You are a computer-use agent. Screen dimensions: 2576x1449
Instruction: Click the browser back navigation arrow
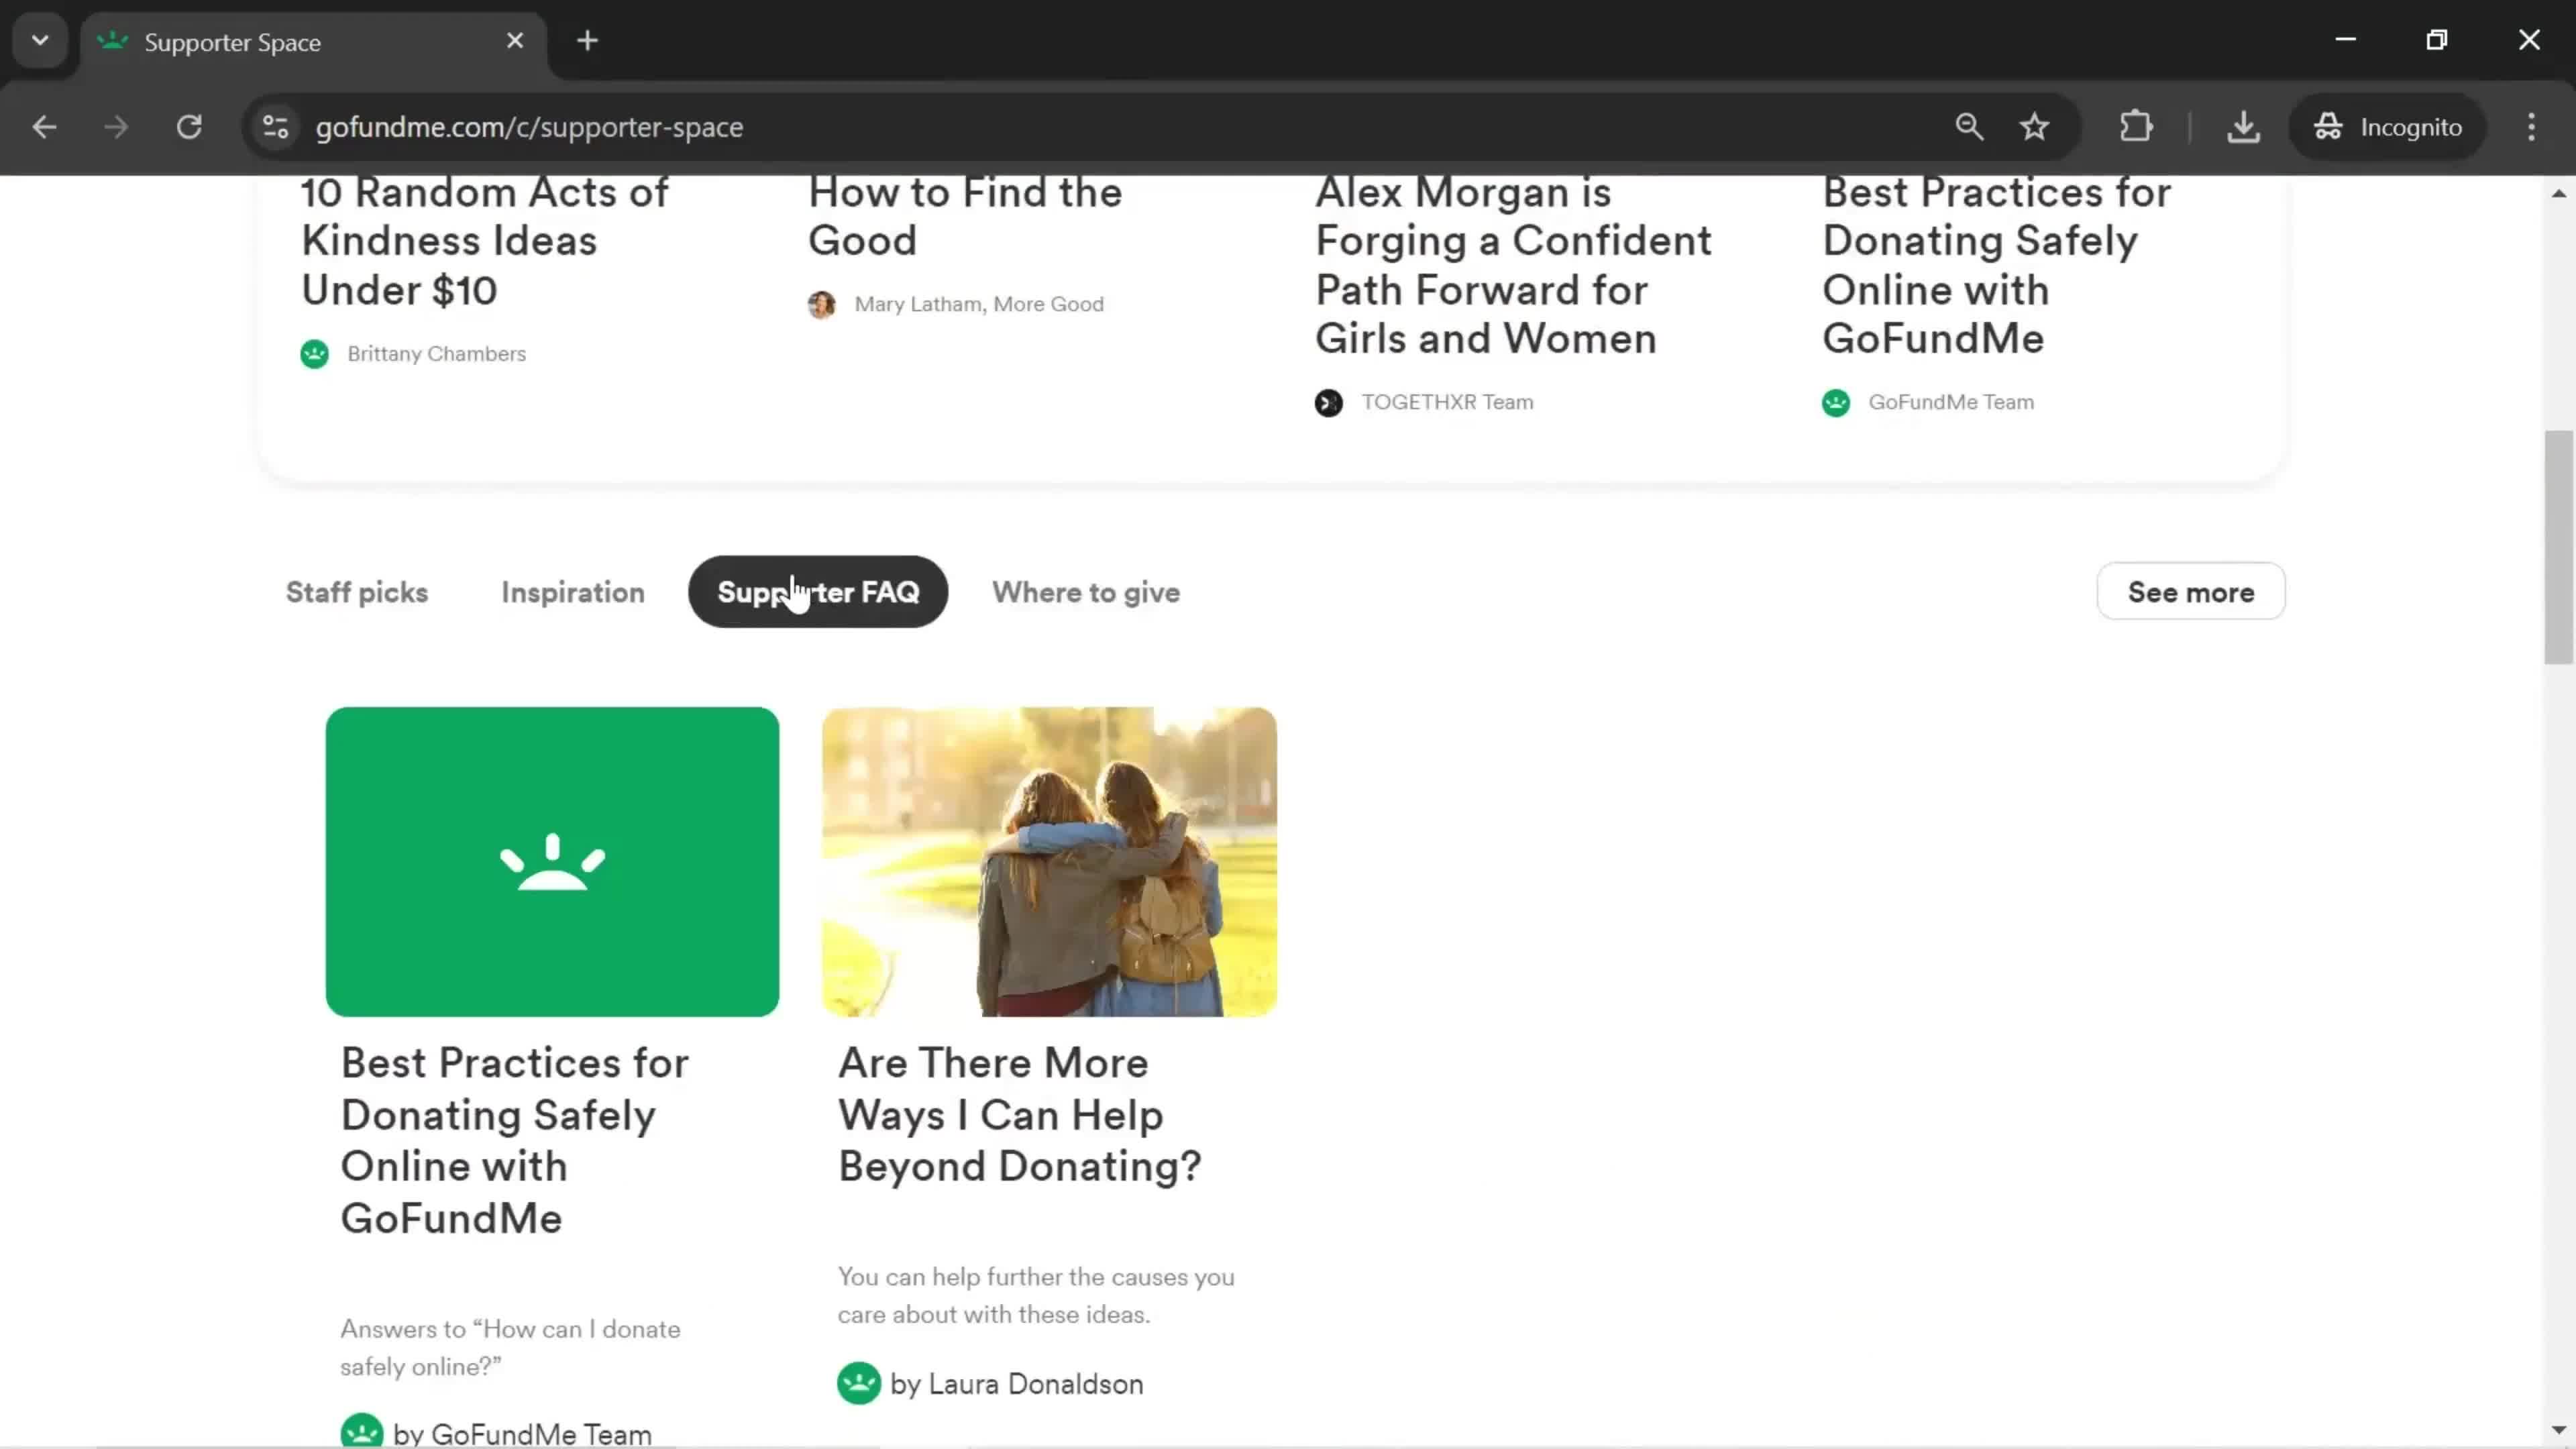44,125
